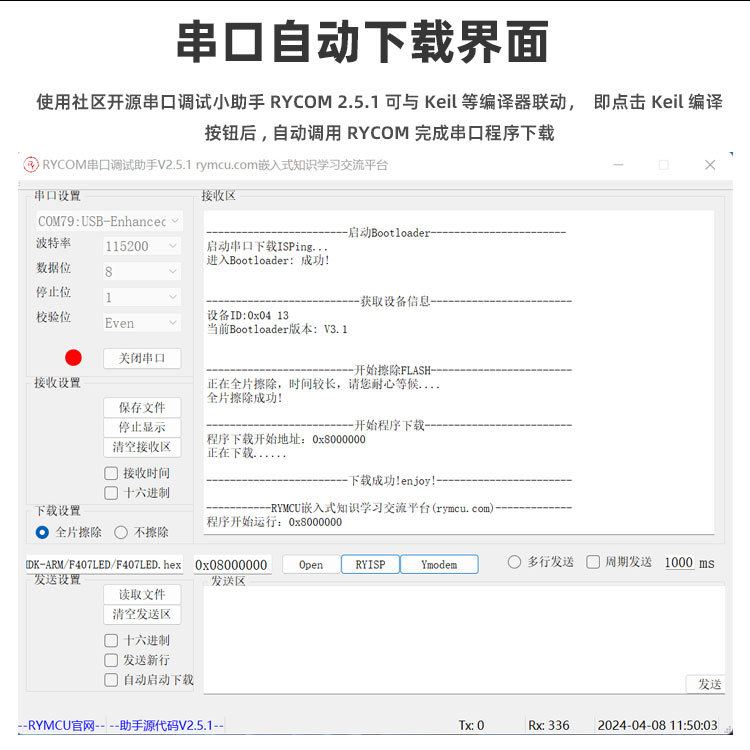Select the 多行发送 radio button

click(514, 562)
